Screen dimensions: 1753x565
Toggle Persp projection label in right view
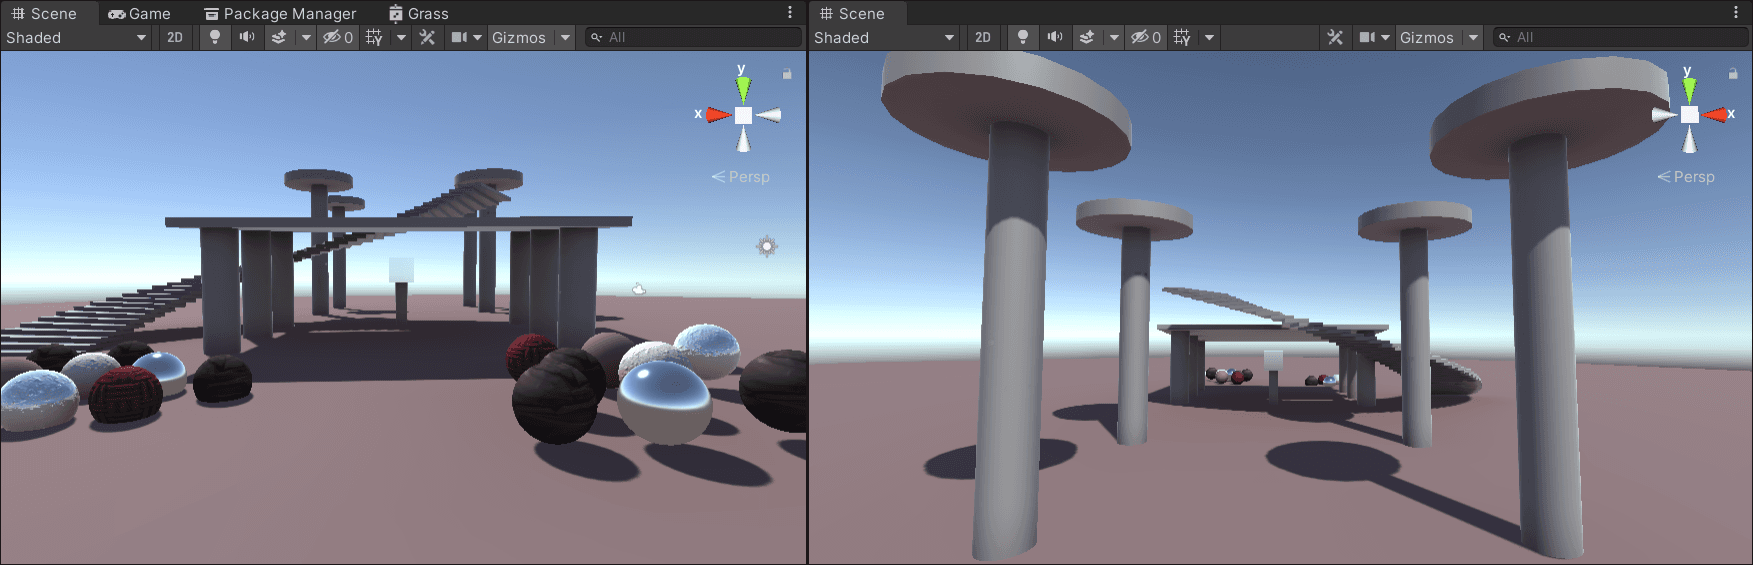1687,176
